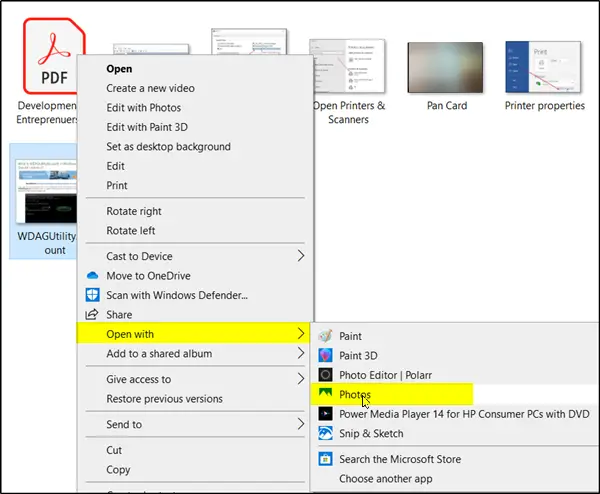
Task: Select Scan with Windows Defender
Action: click(x=195, y=295)
